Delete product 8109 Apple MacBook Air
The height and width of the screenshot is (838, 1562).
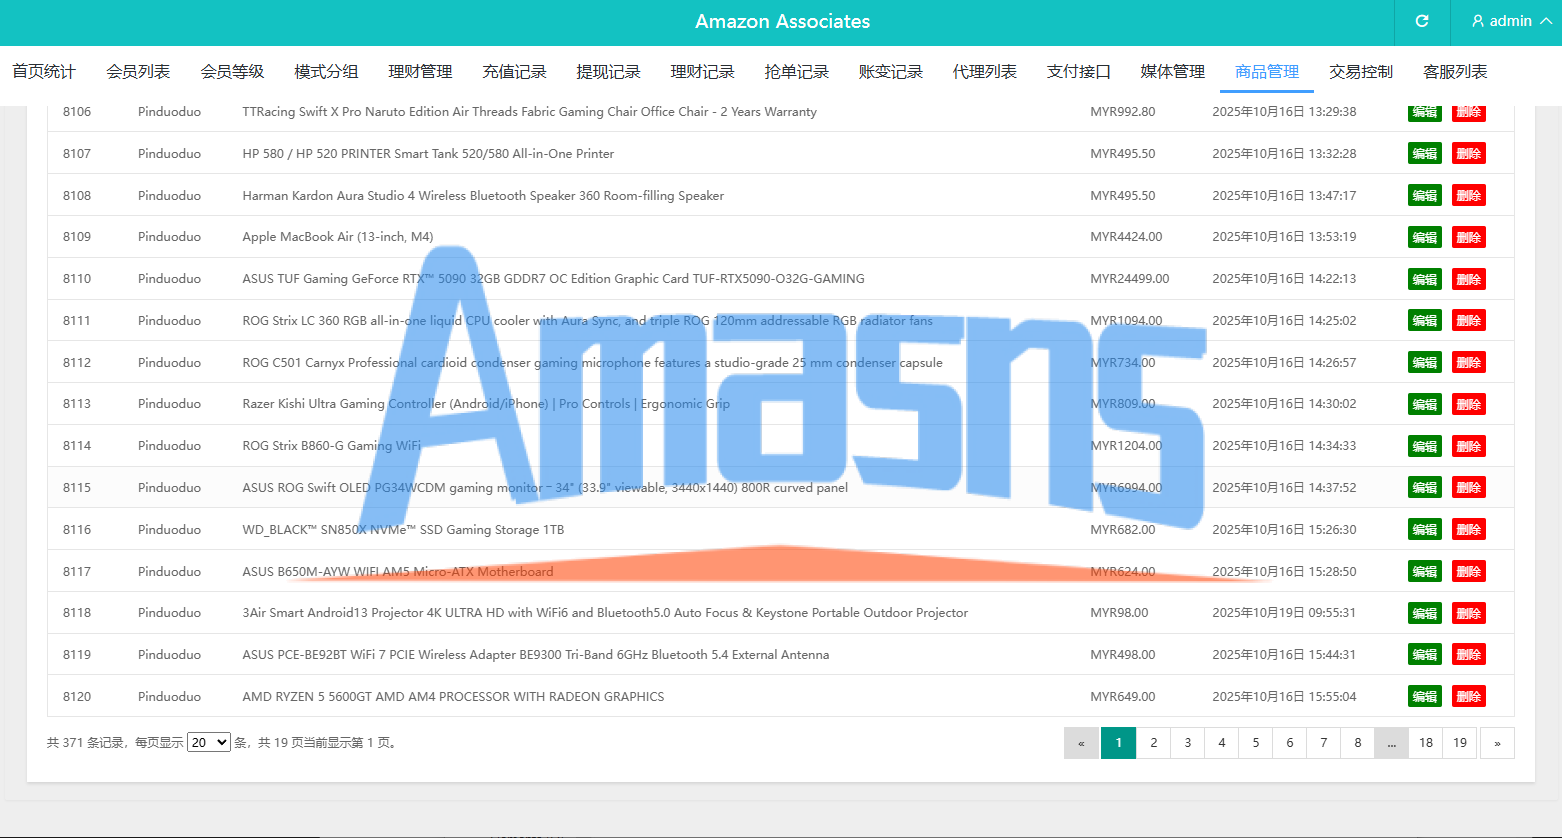[1469, 237]
